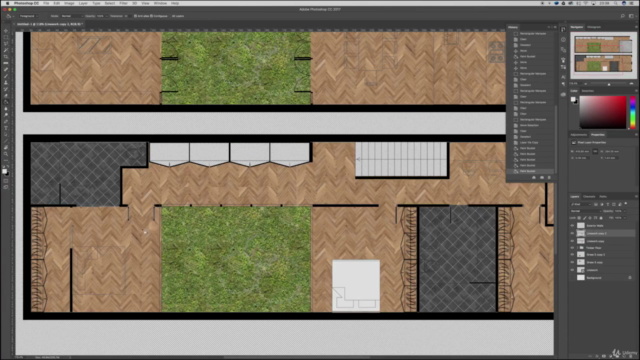Select the Zoom tool

pos(6,154)
